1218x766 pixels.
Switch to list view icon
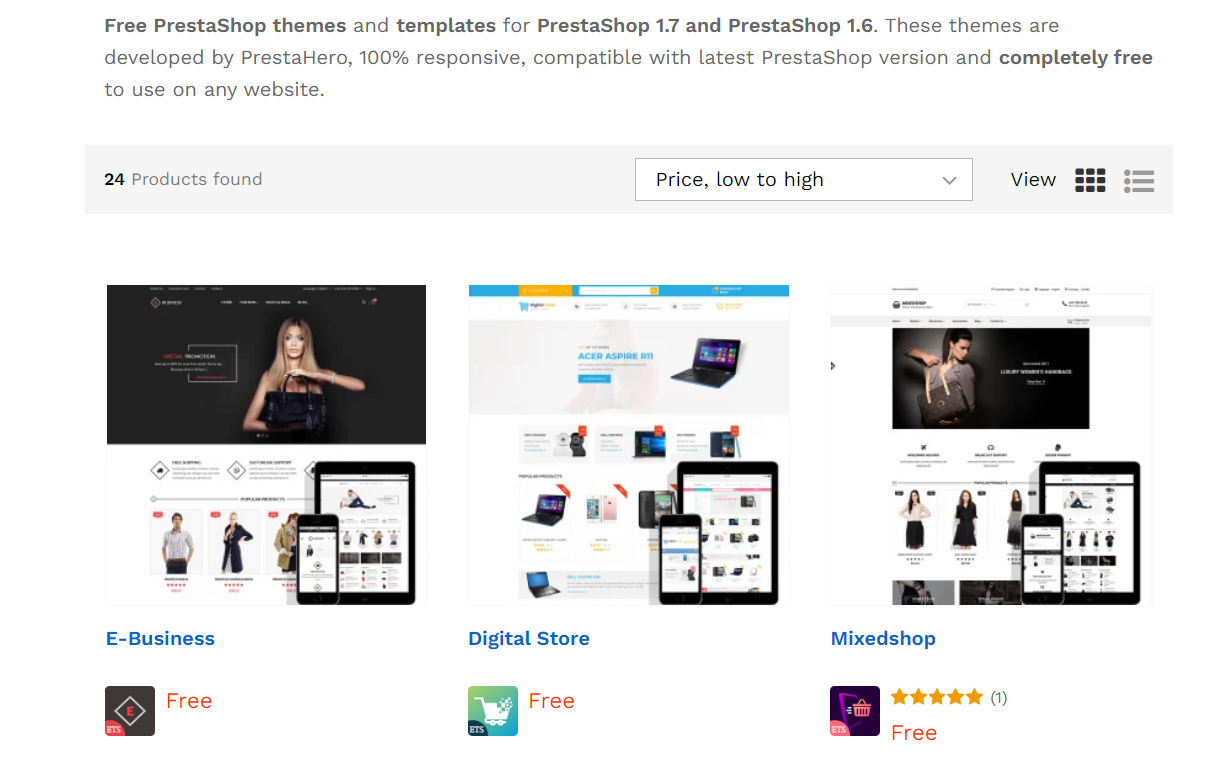tap(1138, 180)
